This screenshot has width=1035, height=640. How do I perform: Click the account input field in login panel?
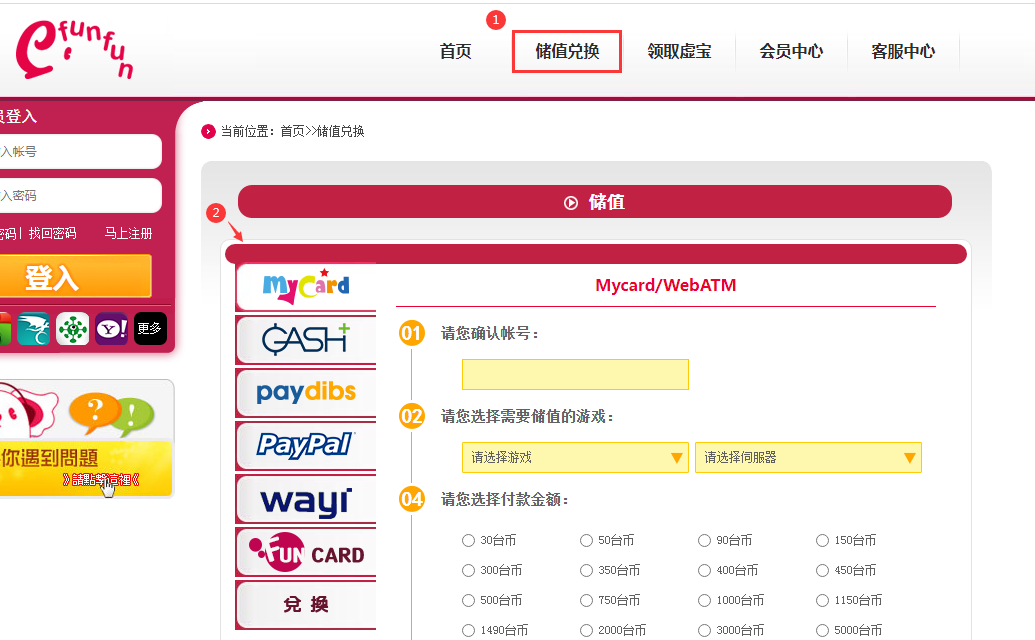80,152
